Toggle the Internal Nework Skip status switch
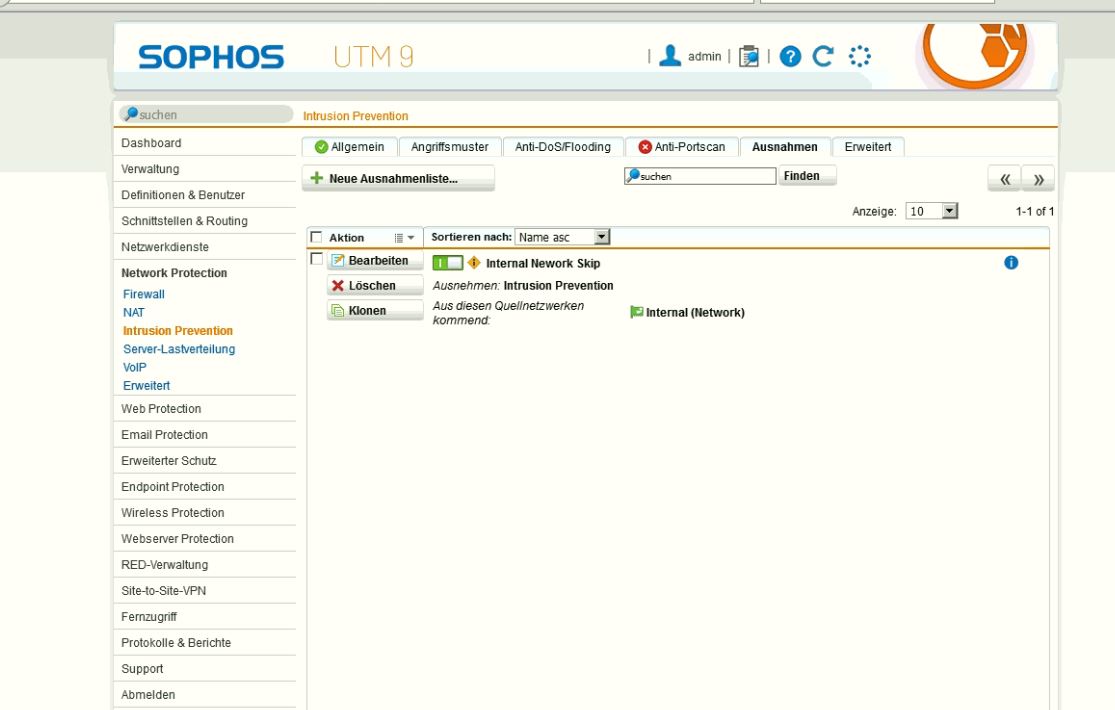Image resolution: width=1115 pixels, height=710 pixels. [449, 263]
